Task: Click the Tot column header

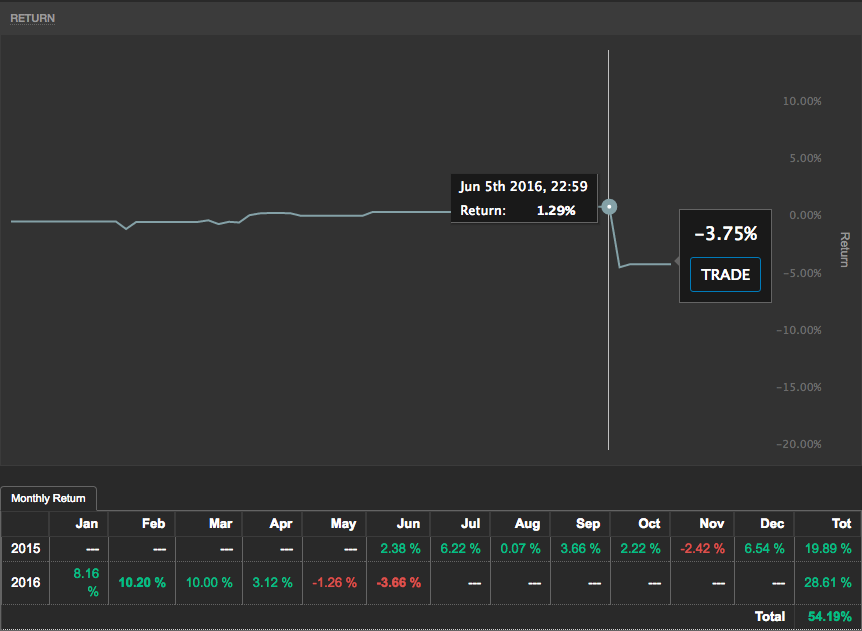Action: point(840,524)
